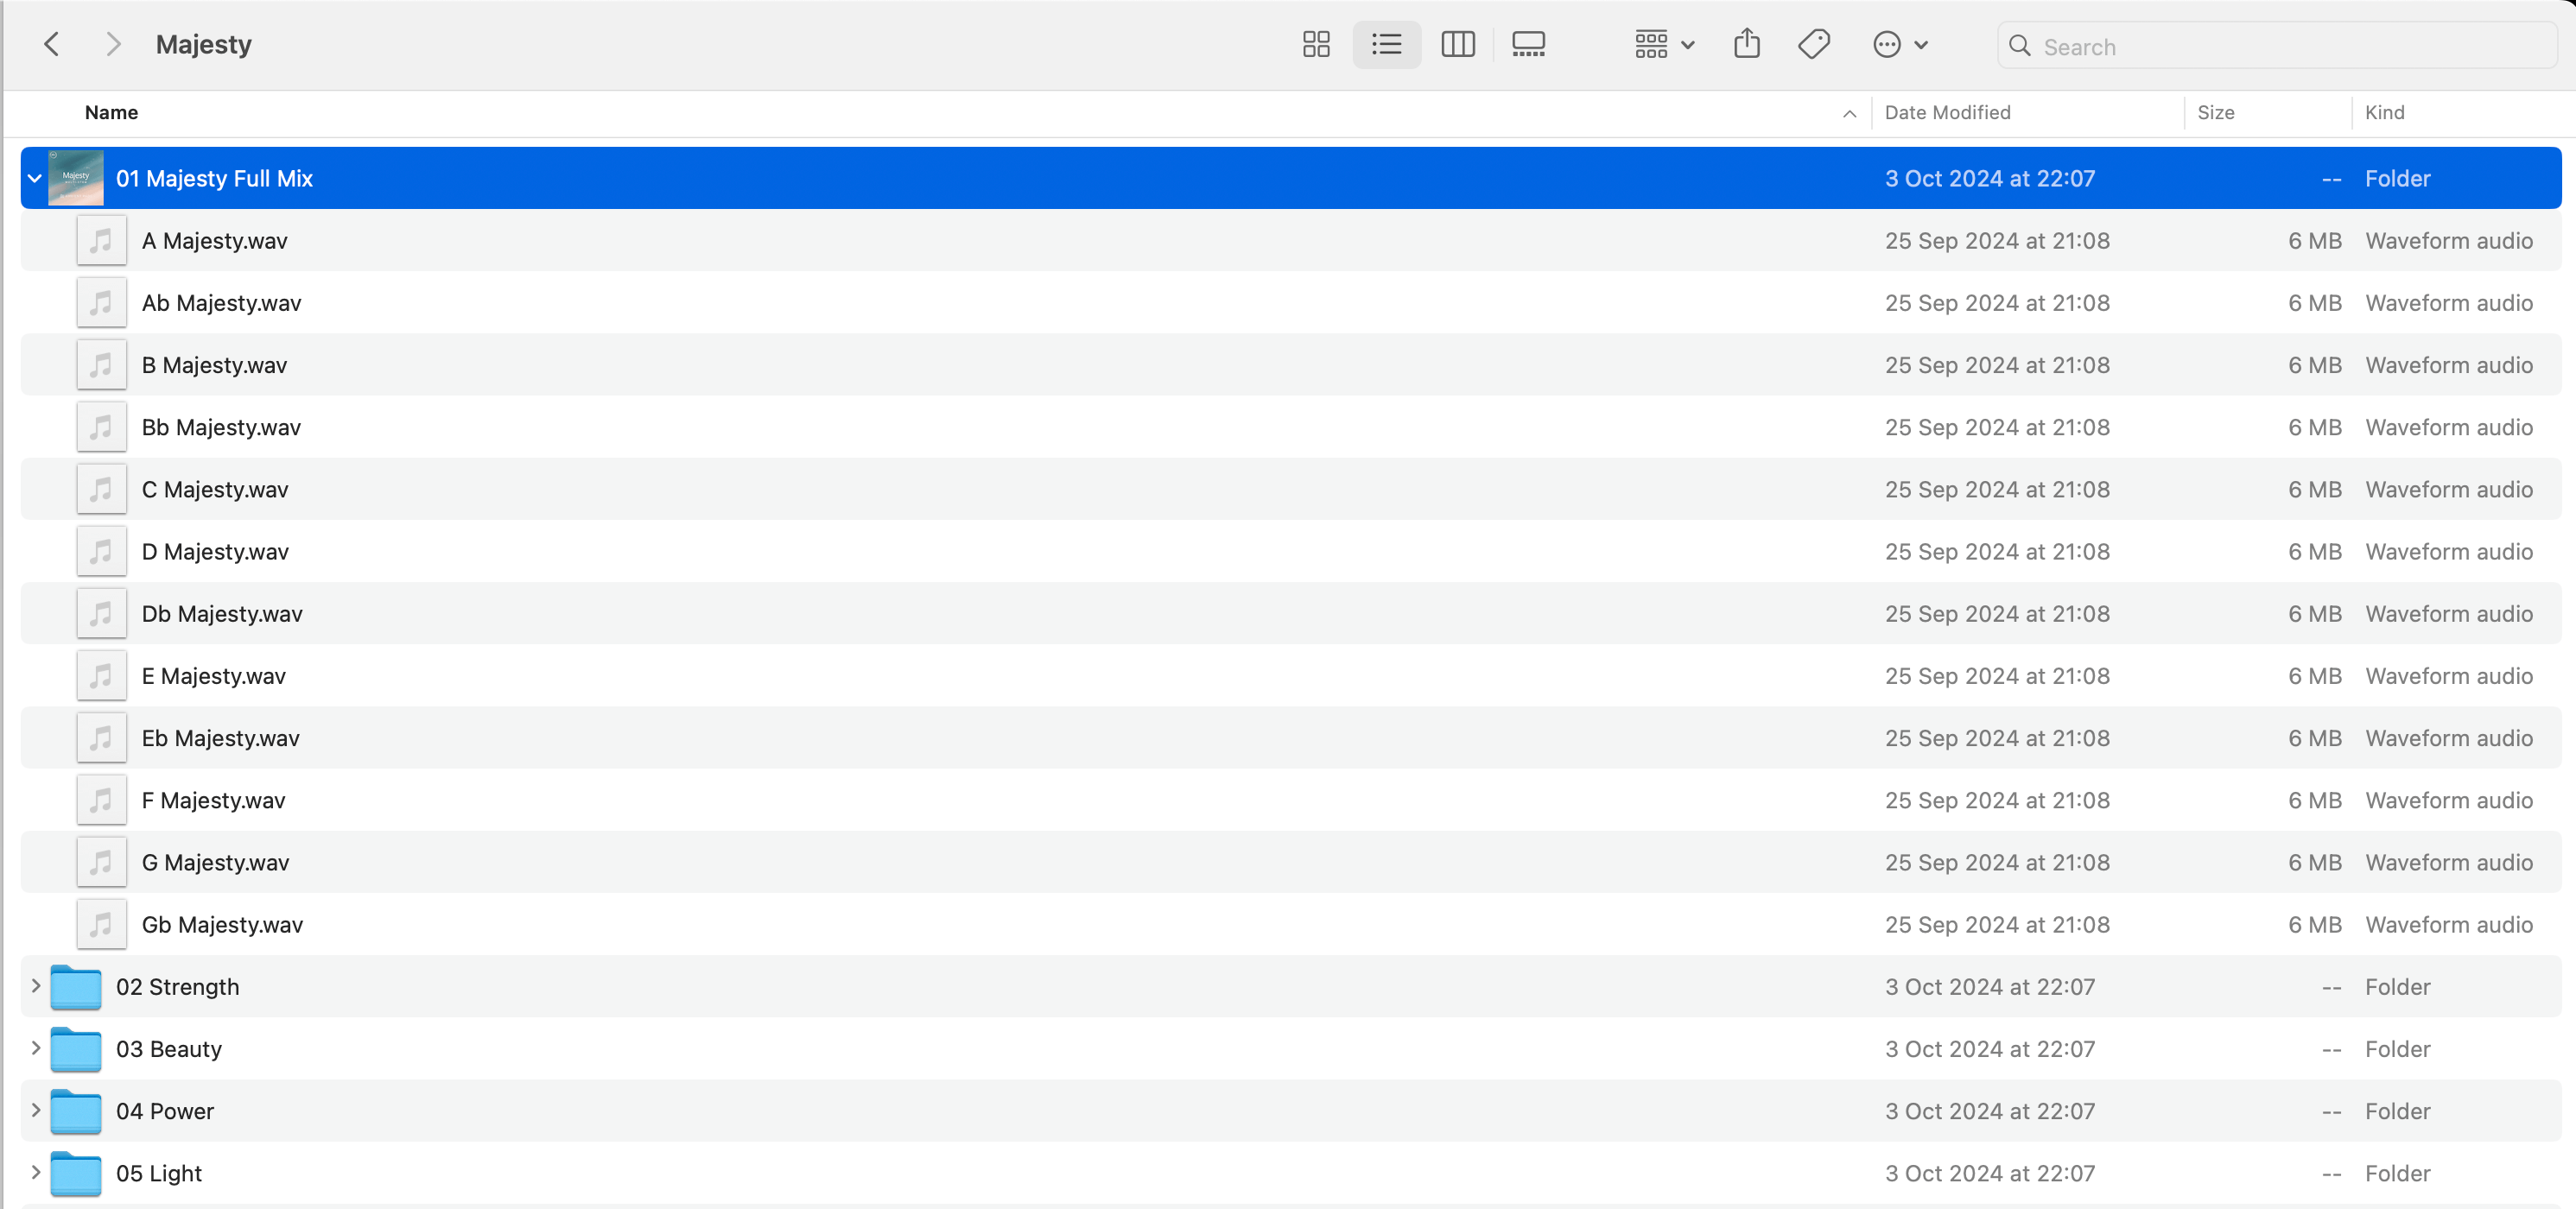Click the 03 Beauty folder icon
The height and width of the screenshot is (1209, 2576).
pyautogui.click(x=76, y=1049)
